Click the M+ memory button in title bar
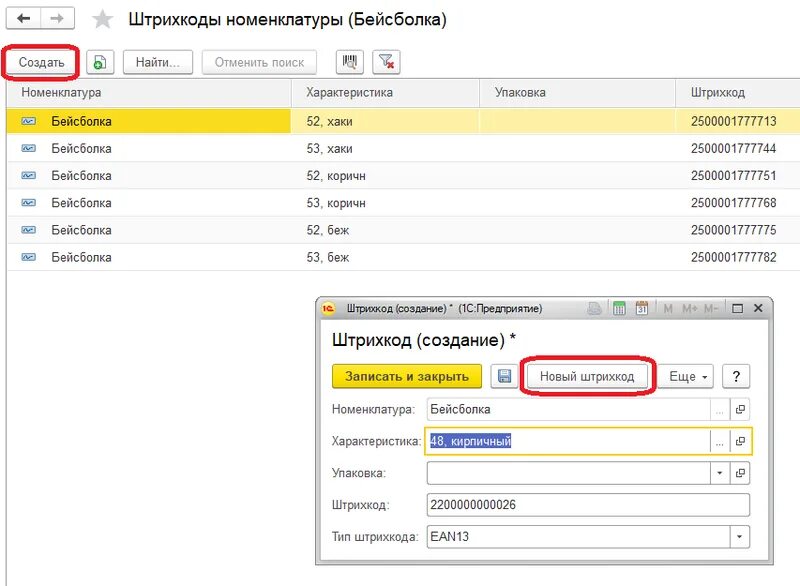The height and width of the screenshot is (586, 800). (689, 308)
